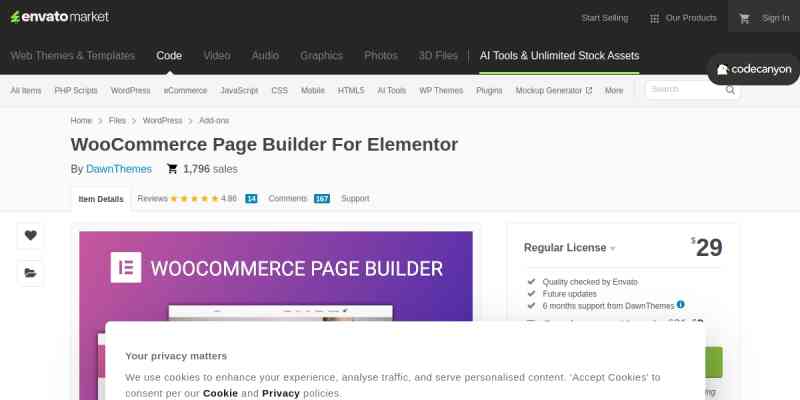
Task: Click the WooCommerce Page Builder preview image
Action: [275, 290]
